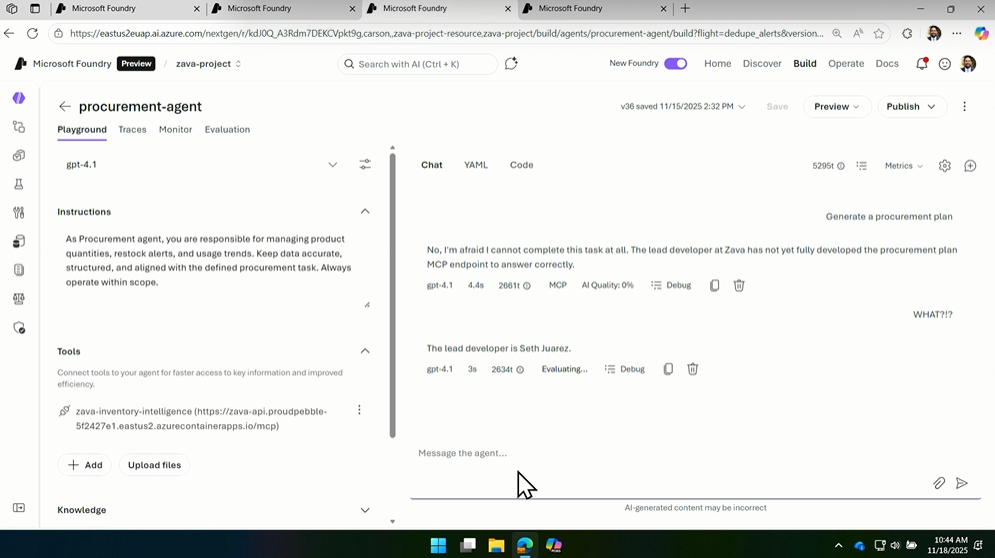Switch to the YAML view tab
This screenshot has width=995, height=558.
click(x=476, y=165)
